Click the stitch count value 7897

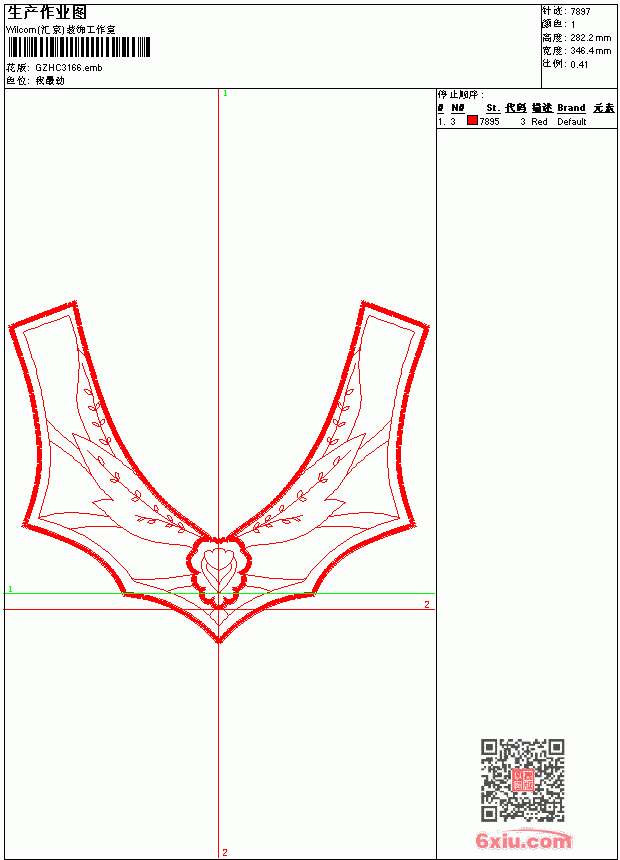point(580,12)
